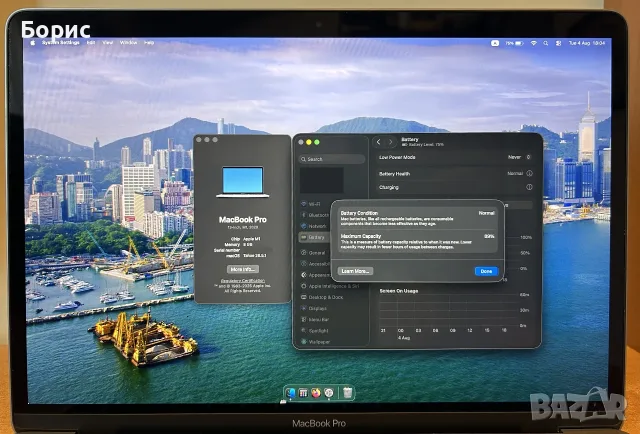Click the MacBook Pro title in About window

click(x=243, y=220)
